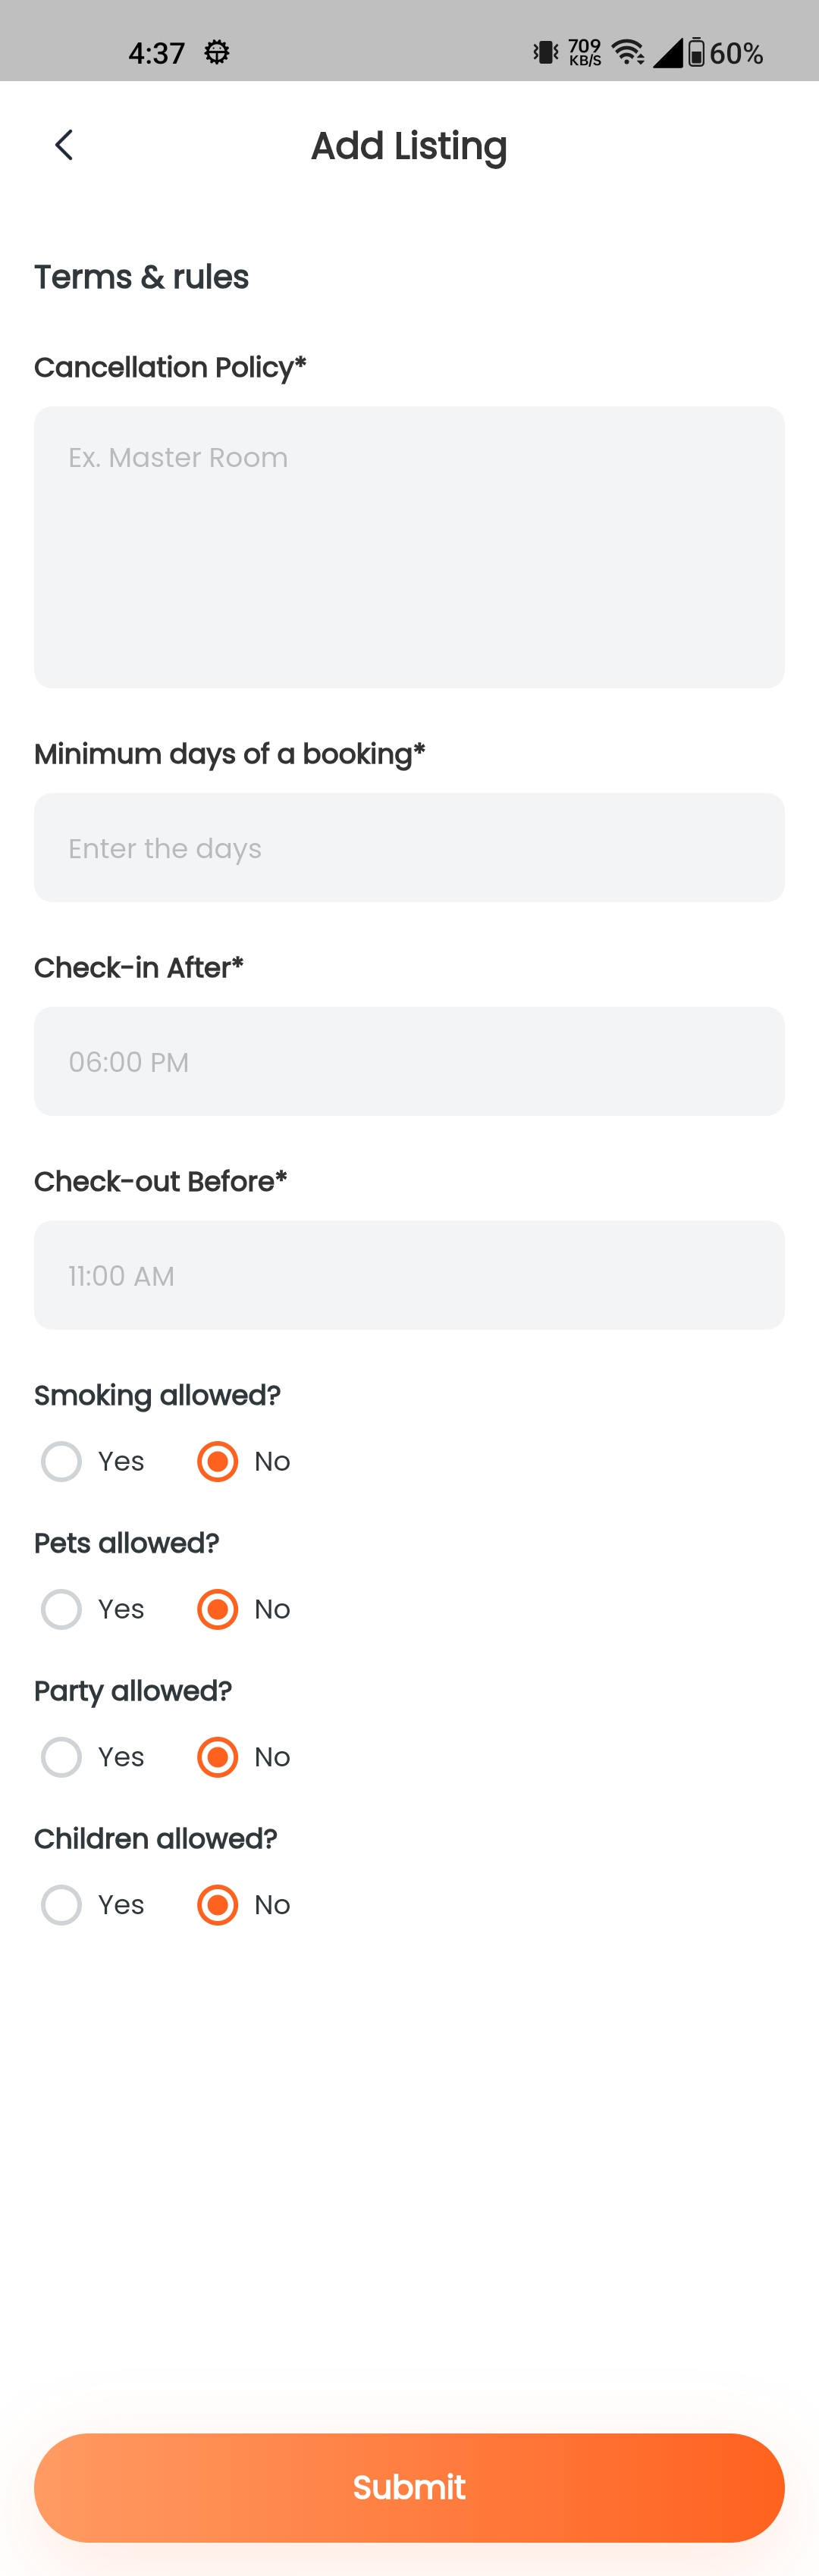This screenshot has width=819, height=2576.
Task: Tap the back arrow icon
Action: click(x=64, y=145)
